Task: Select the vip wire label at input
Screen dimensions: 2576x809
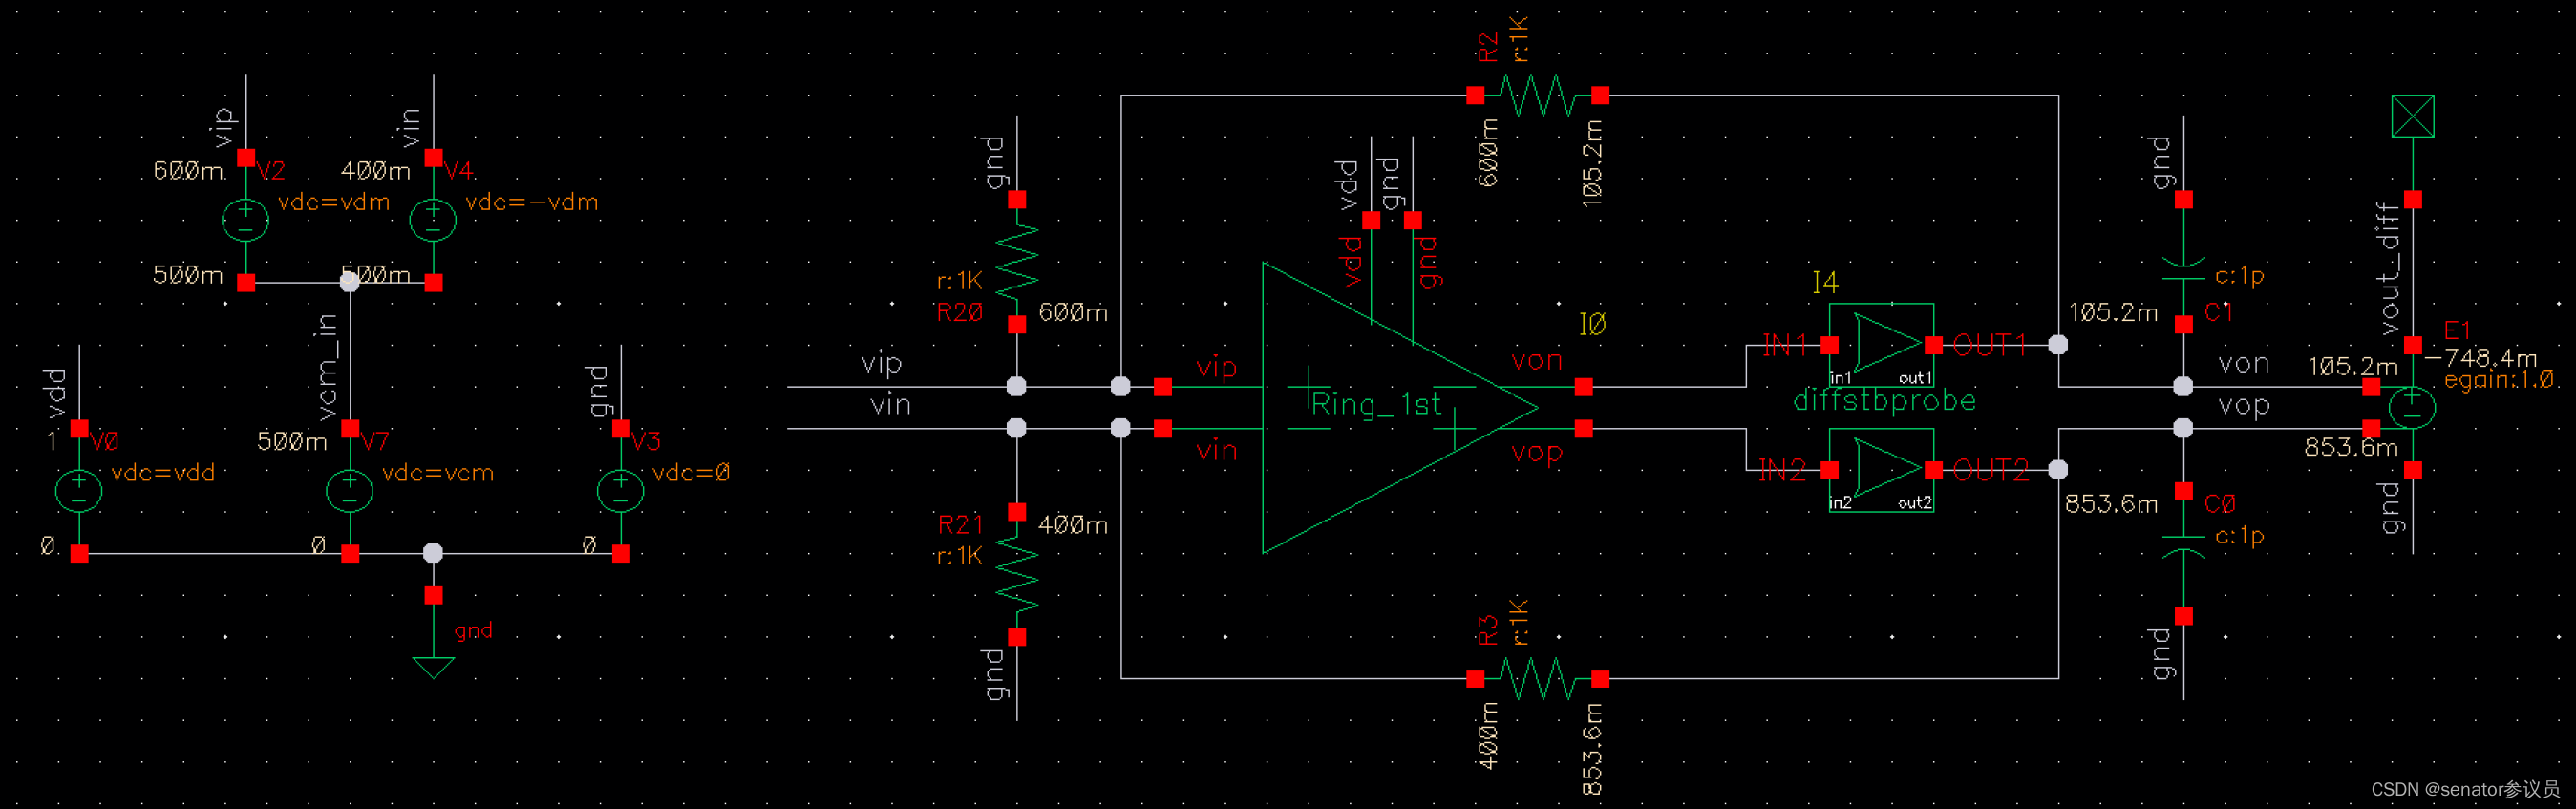Action: pyautogui.click(x=882, y=364)
